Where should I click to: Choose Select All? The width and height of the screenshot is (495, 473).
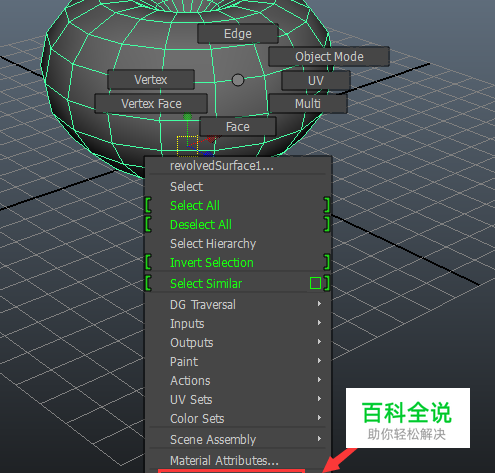(238, 206)
